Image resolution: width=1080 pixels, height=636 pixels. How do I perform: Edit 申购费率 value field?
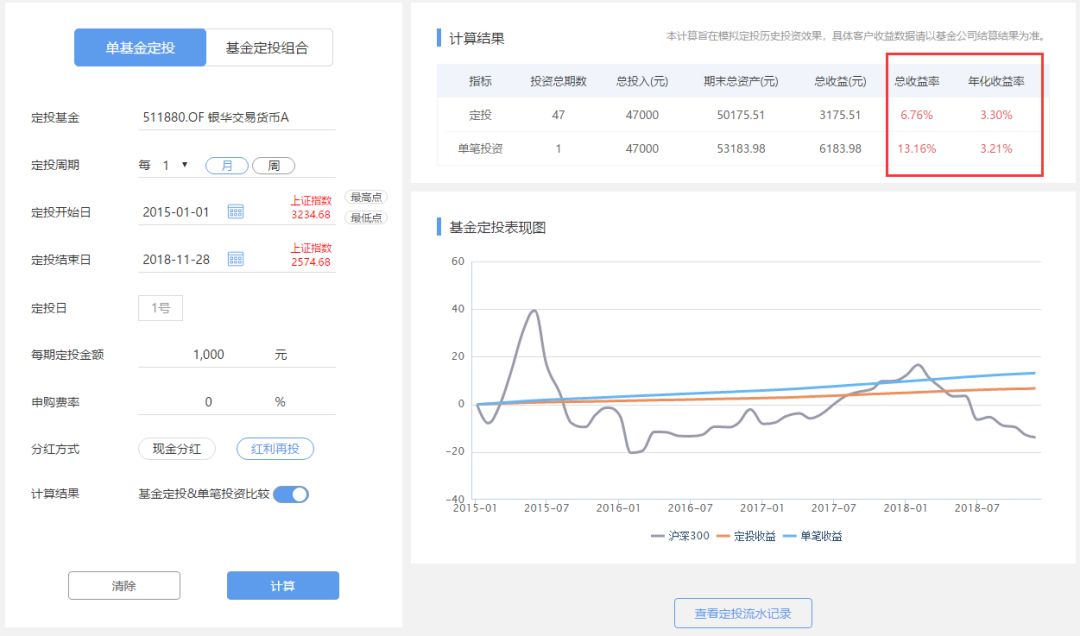(x=209, y=402)
